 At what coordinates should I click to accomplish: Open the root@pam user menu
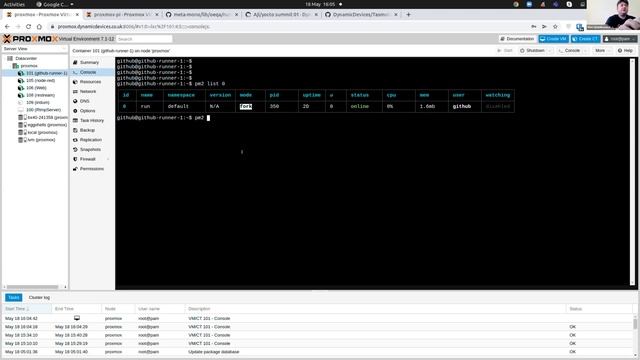[x=620, y=39]
